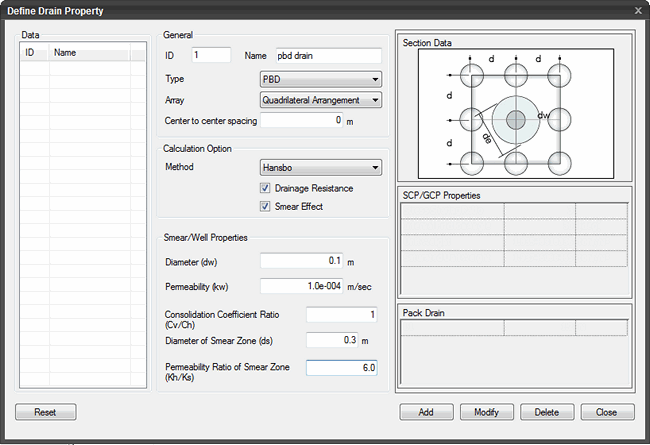This screenshot has width=650, height=445.
Task: Open the Method dropdown showing Hansbo
Action: click(320, 168)
